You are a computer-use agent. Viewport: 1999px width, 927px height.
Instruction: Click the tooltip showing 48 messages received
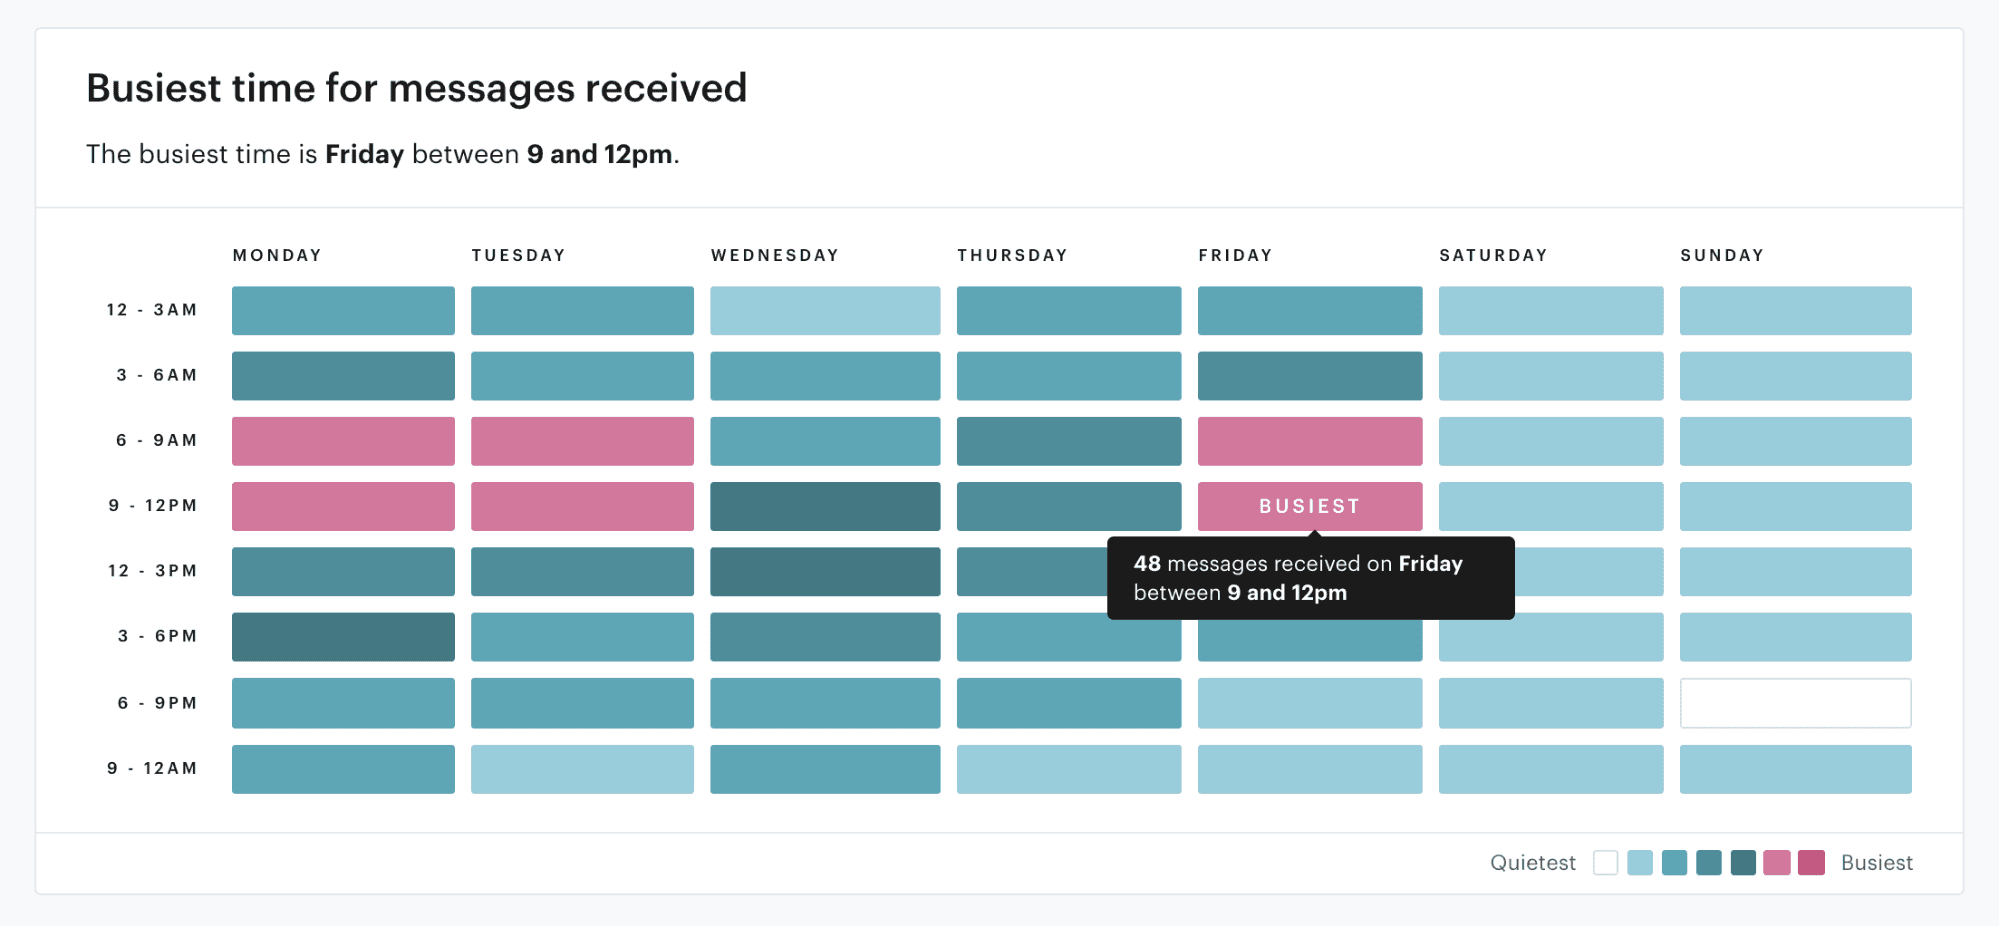point(1311,578)
